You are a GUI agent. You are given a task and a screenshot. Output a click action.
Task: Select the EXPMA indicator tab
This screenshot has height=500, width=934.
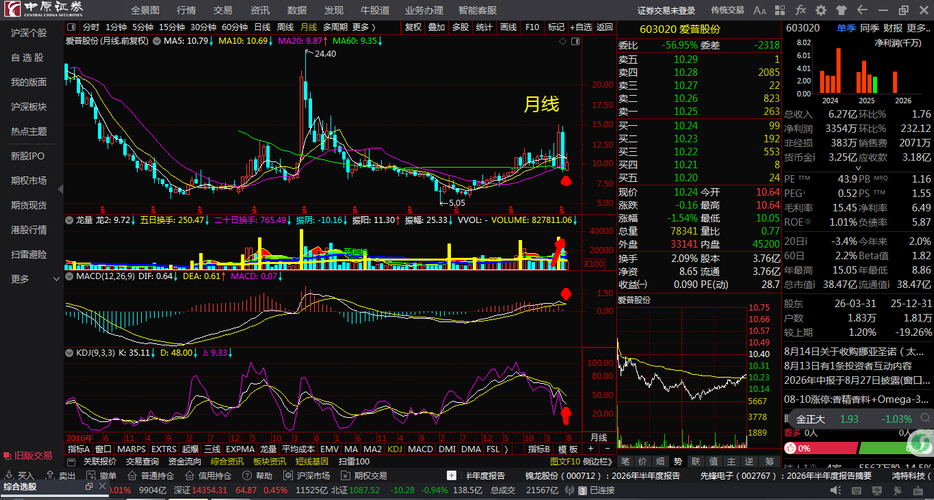click(240, 449)
